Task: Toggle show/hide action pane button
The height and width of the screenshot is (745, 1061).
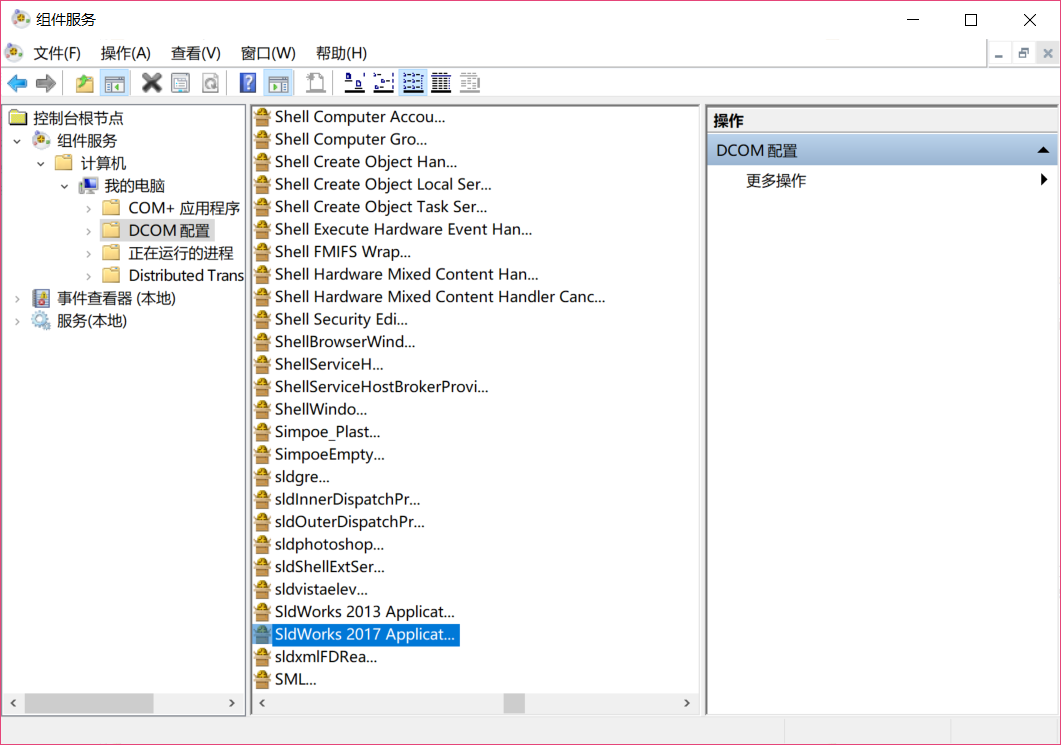Action: (x=278, y=83)
